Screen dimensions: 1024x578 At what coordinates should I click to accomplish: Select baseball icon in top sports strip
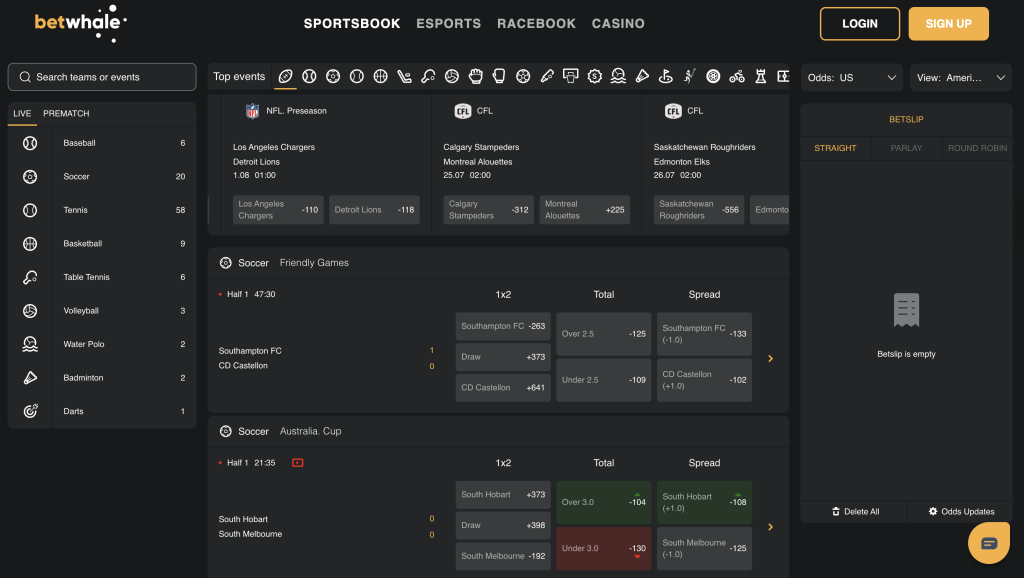point(310,76)
